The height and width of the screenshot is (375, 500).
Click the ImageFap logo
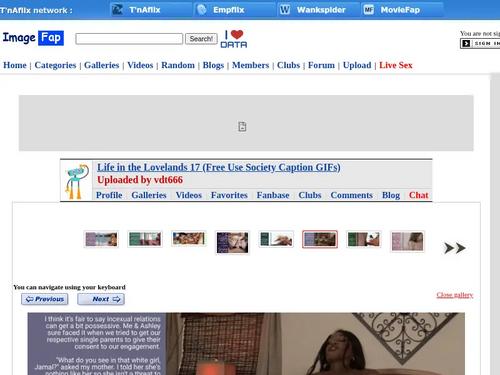click(x=33, y=38)
